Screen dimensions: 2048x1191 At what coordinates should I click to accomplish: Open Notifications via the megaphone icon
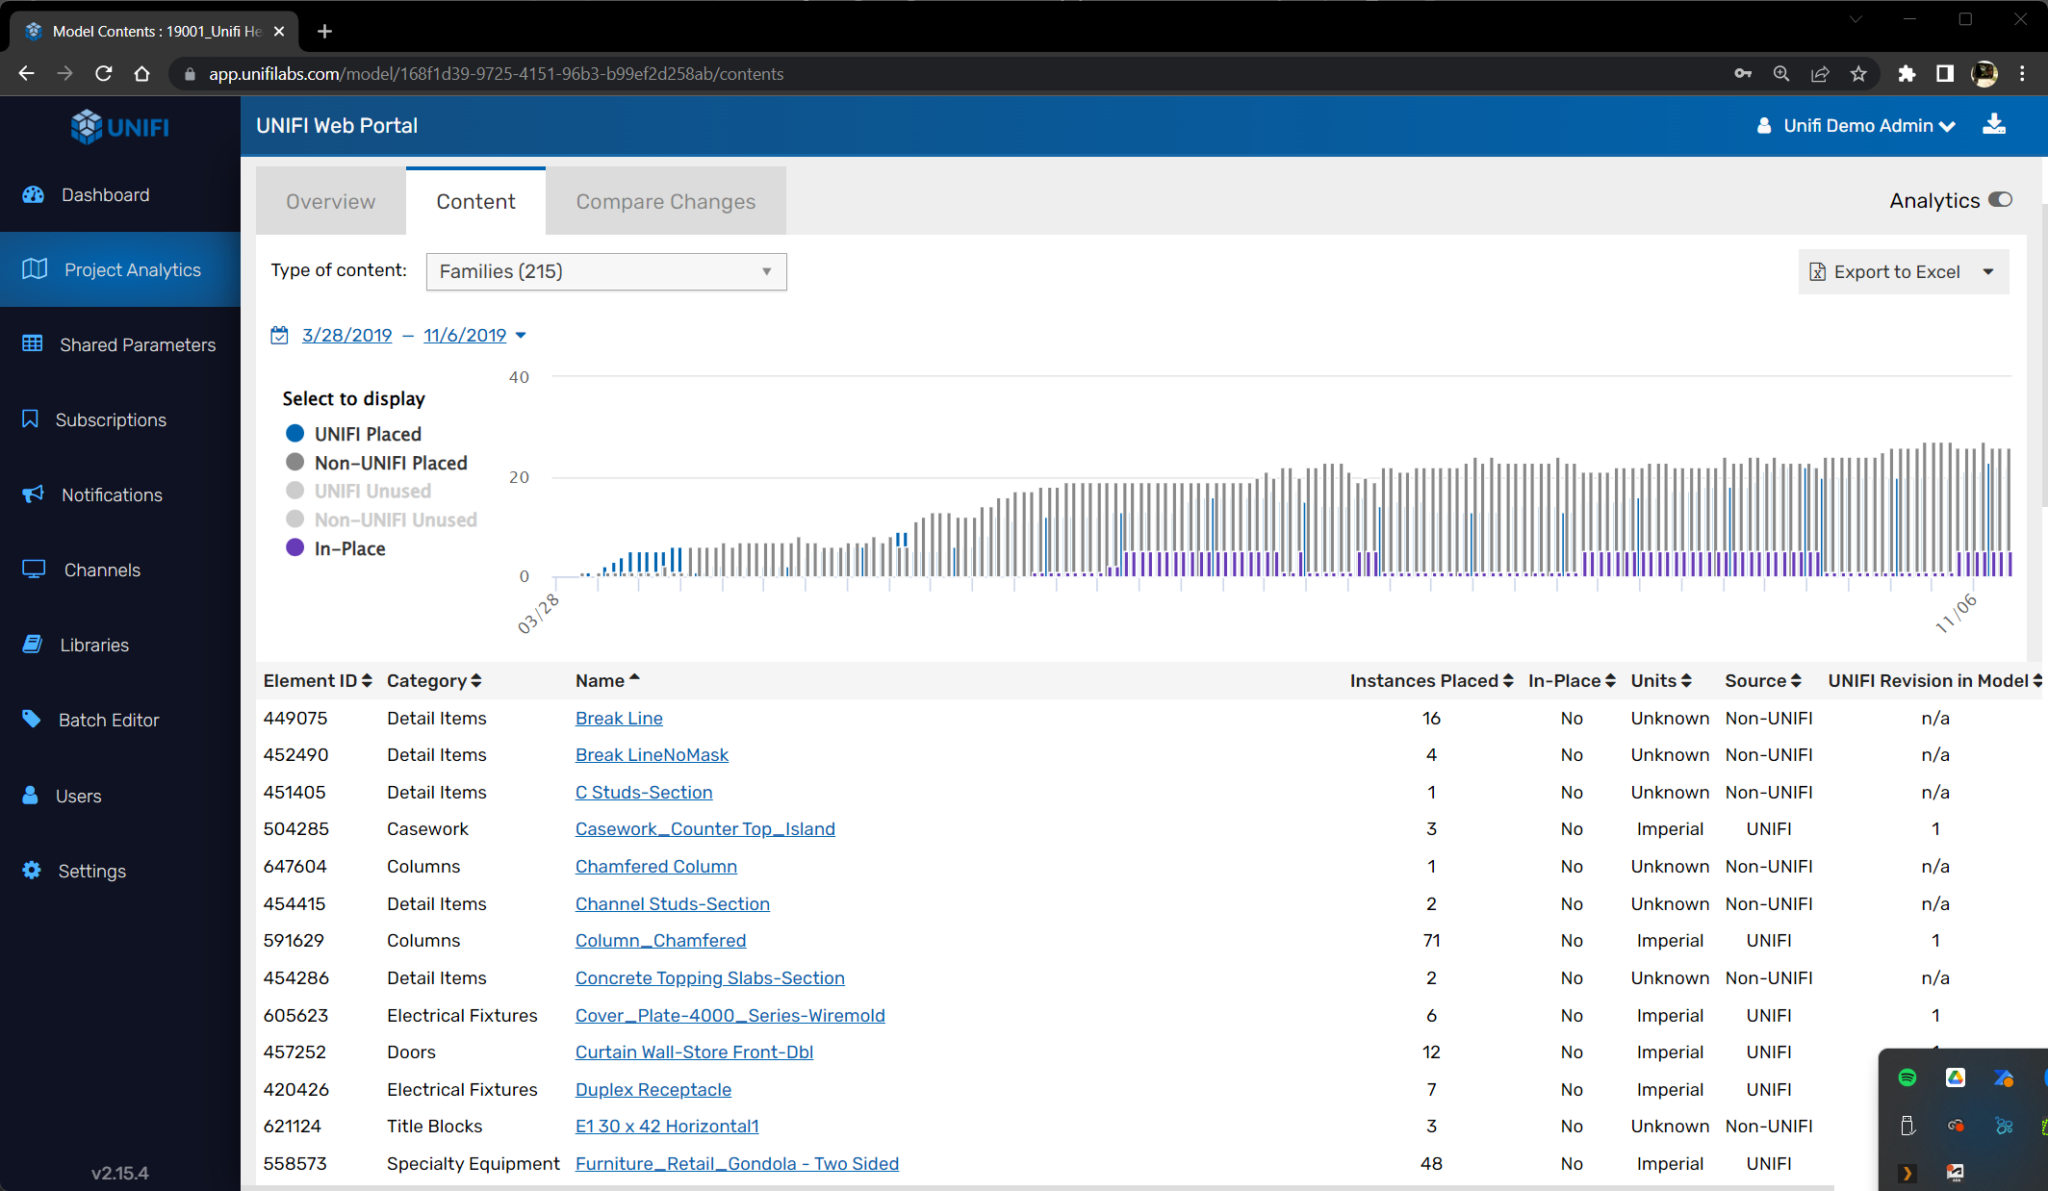pyautogui.click(x=110, y=494)
